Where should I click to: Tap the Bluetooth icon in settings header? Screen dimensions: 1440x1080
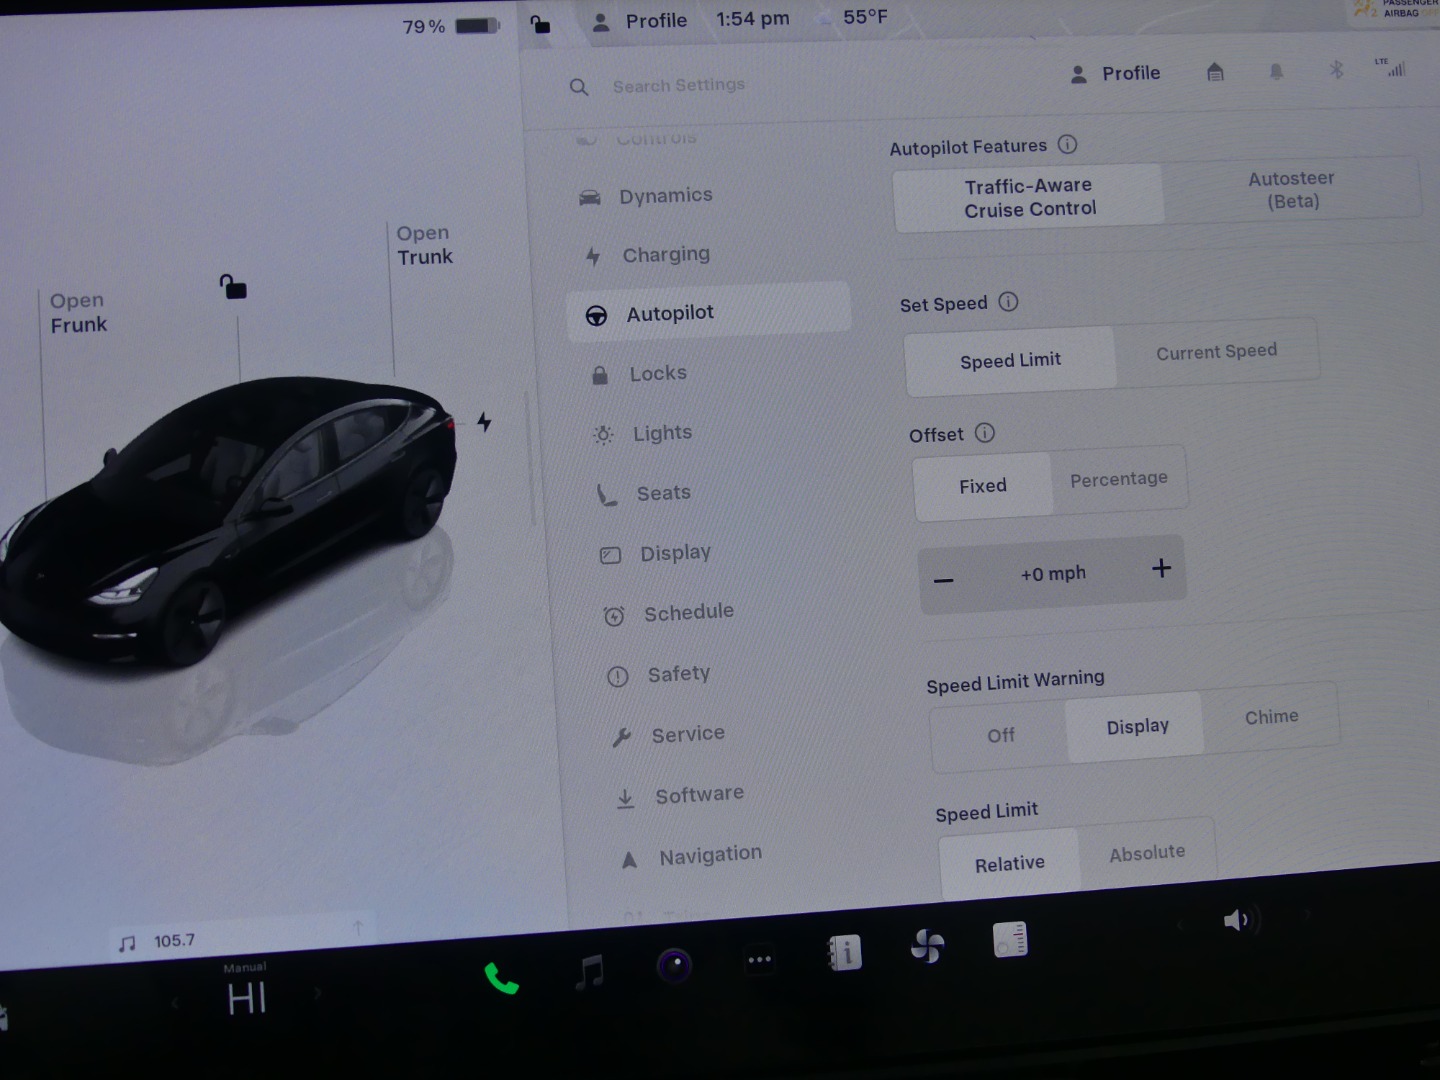click(x=1336, y=70)
